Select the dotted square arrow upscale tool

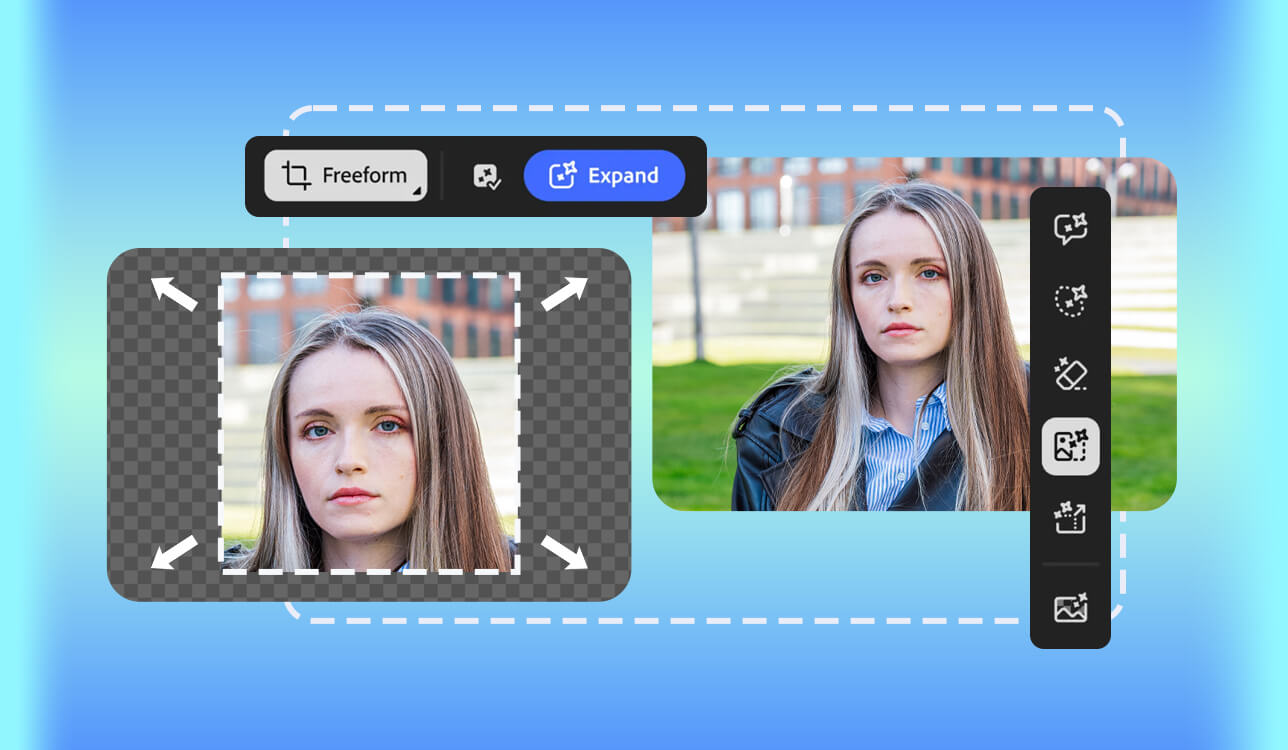(1071, 518)
